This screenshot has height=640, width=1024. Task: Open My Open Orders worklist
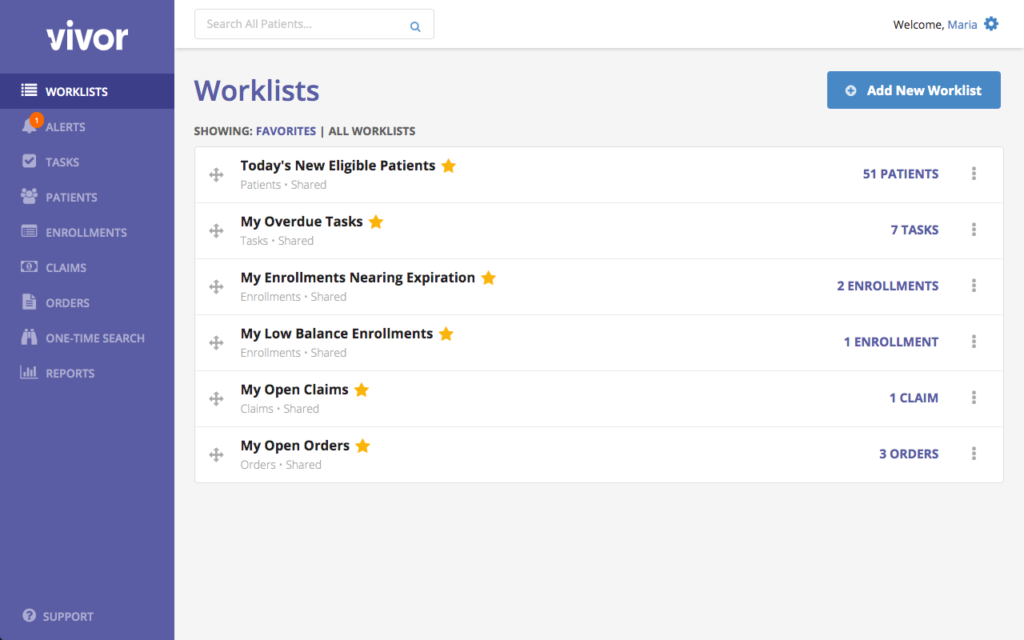pyautogui.click(x=295, y=446)
